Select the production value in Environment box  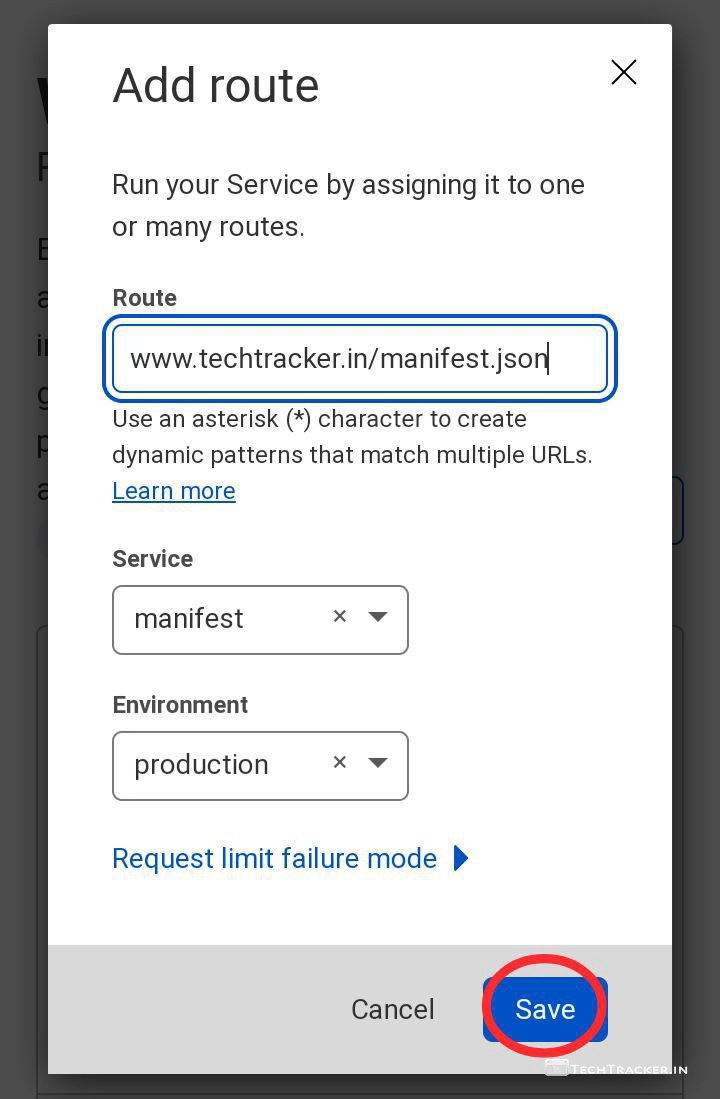(x=201, y=765)
